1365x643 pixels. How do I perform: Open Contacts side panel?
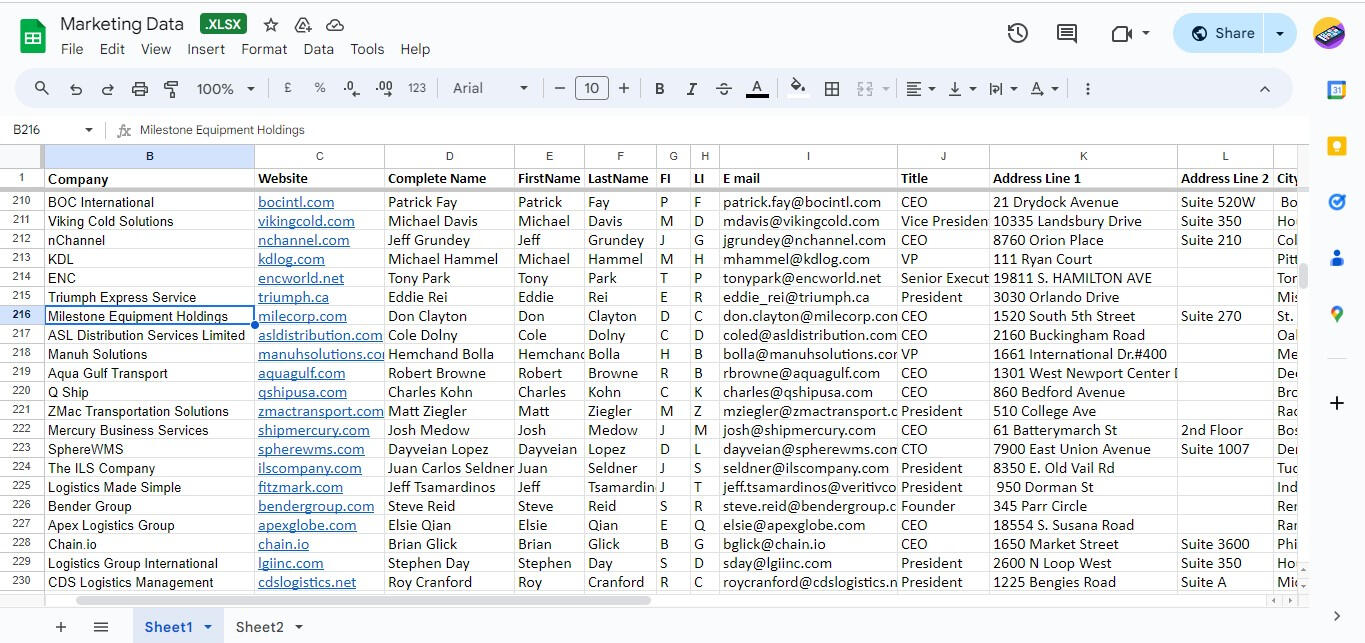pos(1336,258)
